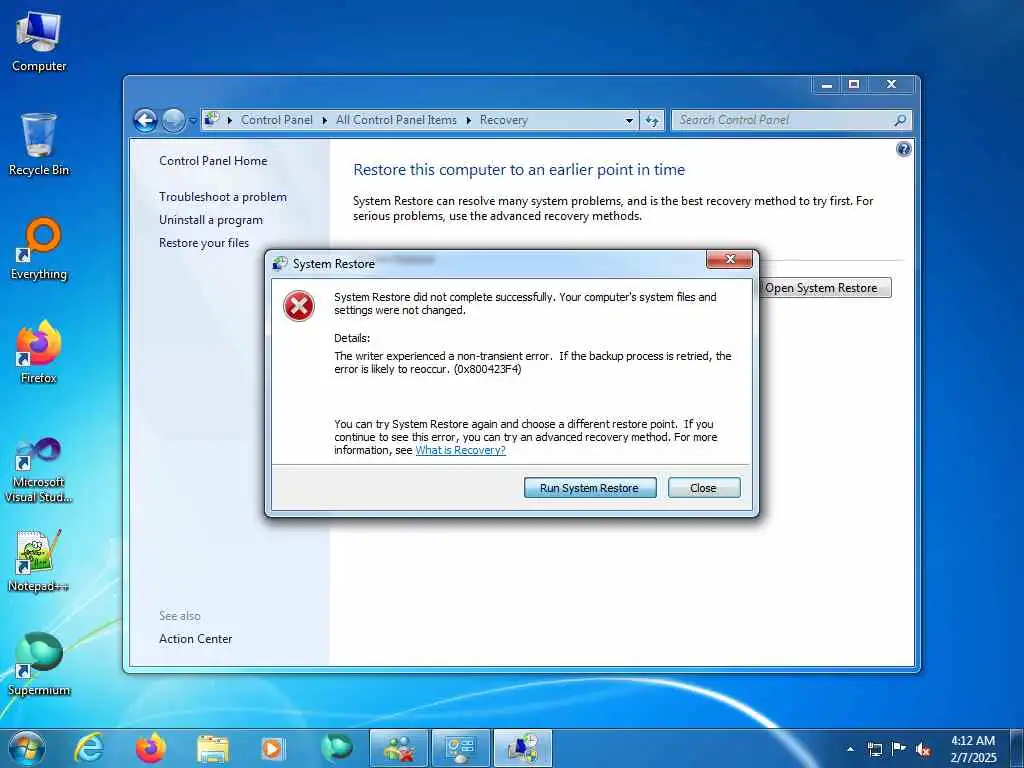The height and width of the screenshot is (768, 1024).
Task: Click the red error icon in the dialog
Action: (x=299, y=306)
